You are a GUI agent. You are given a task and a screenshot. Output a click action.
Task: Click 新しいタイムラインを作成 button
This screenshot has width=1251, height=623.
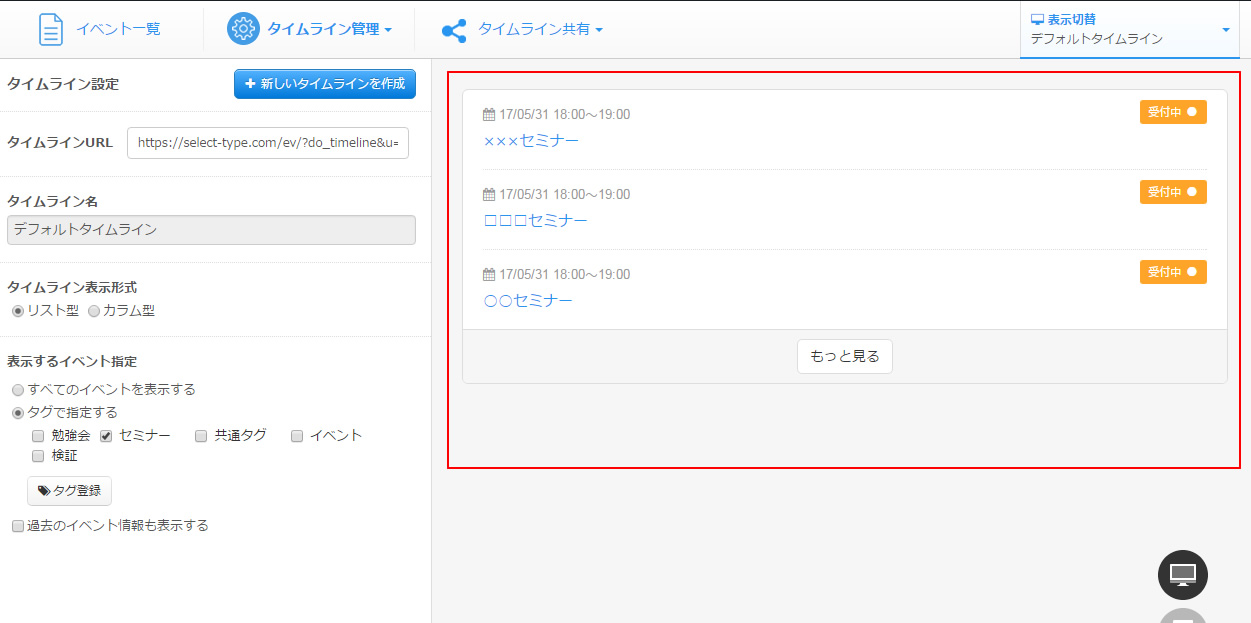pos(325,84)
